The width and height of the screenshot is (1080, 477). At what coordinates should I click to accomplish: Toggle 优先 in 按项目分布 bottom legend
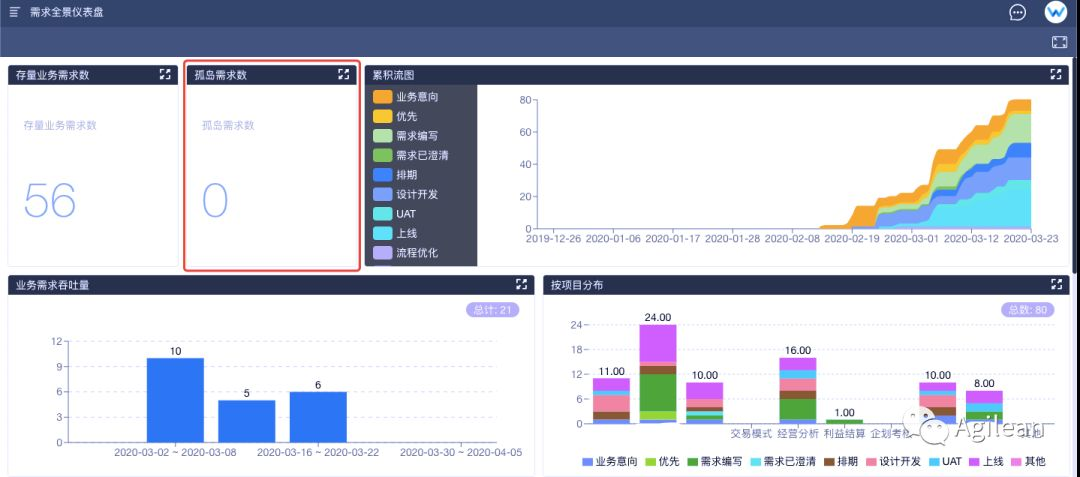tap(662, 461)
